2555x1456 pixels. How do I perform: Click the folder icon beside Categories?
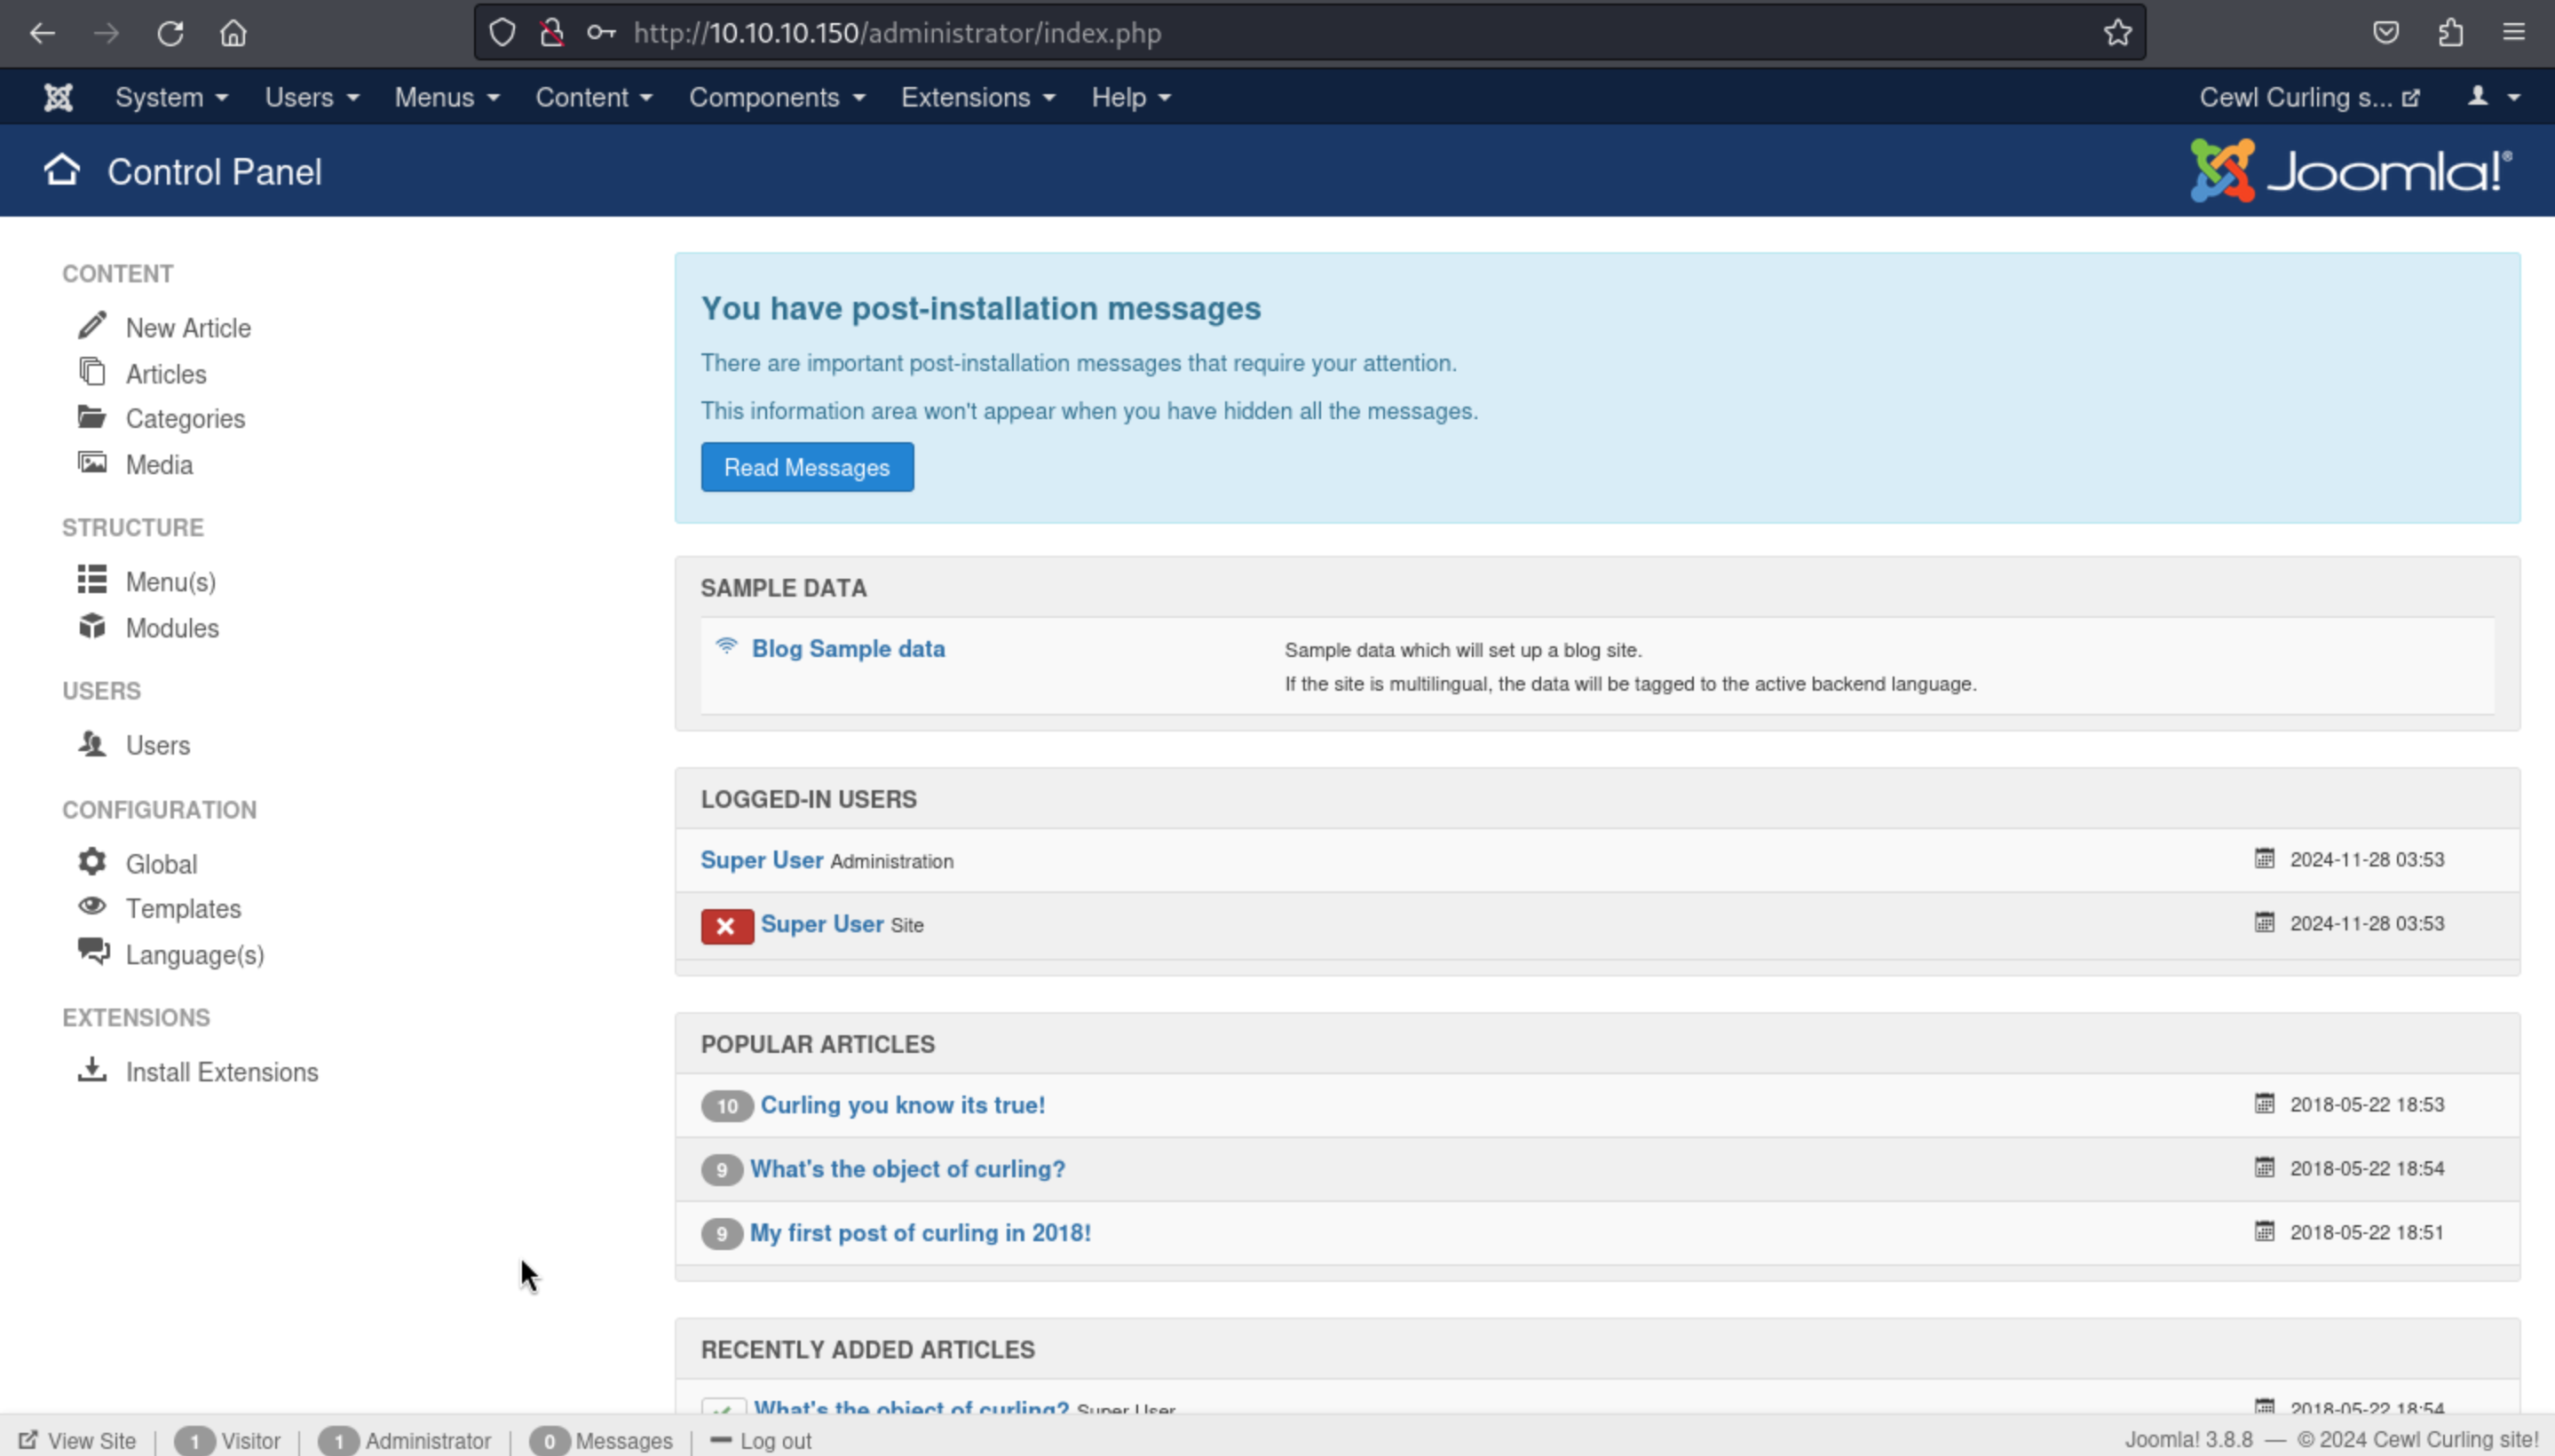point(92,417)
